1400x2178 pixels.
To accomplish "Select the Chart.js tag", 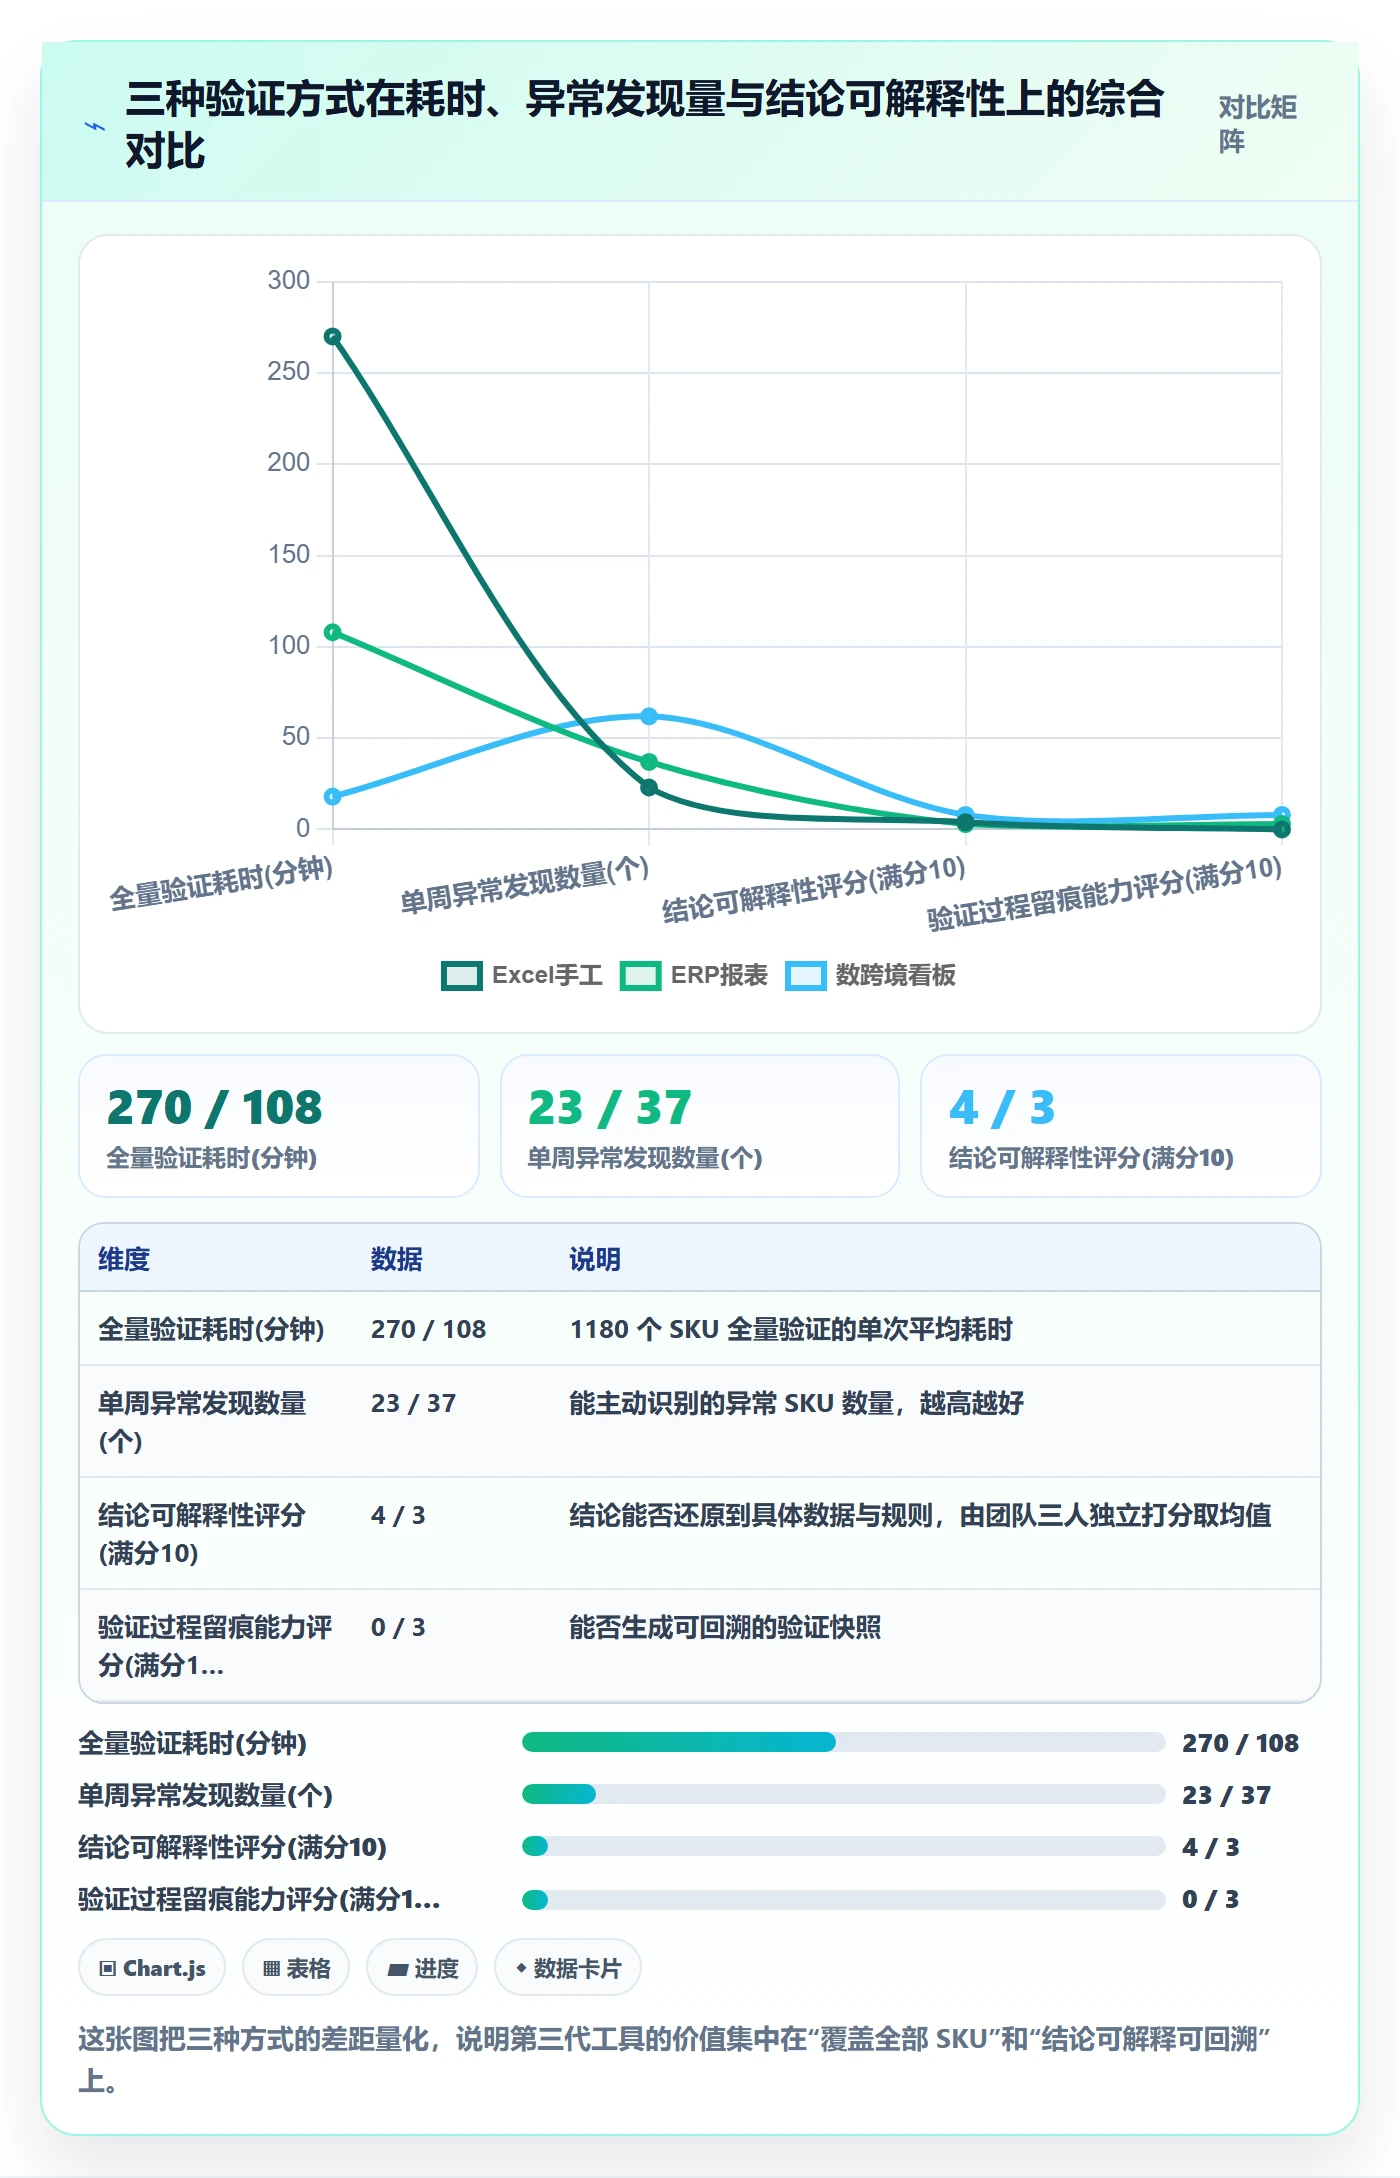I will [152, 1968].
